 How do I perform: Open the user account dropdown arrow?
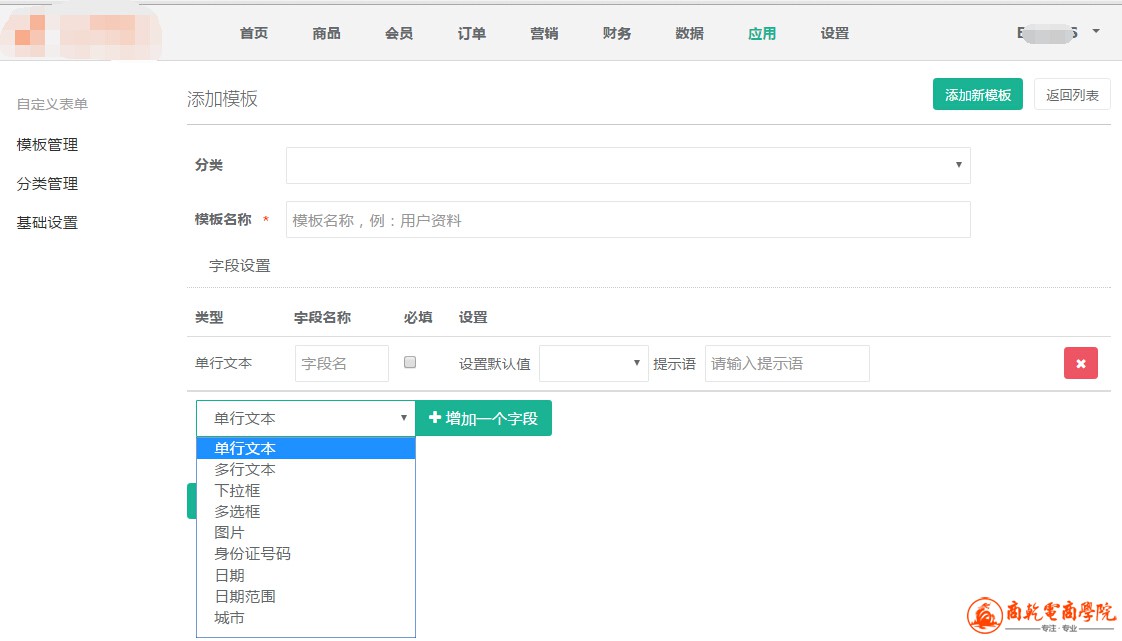click(1096, 31)
